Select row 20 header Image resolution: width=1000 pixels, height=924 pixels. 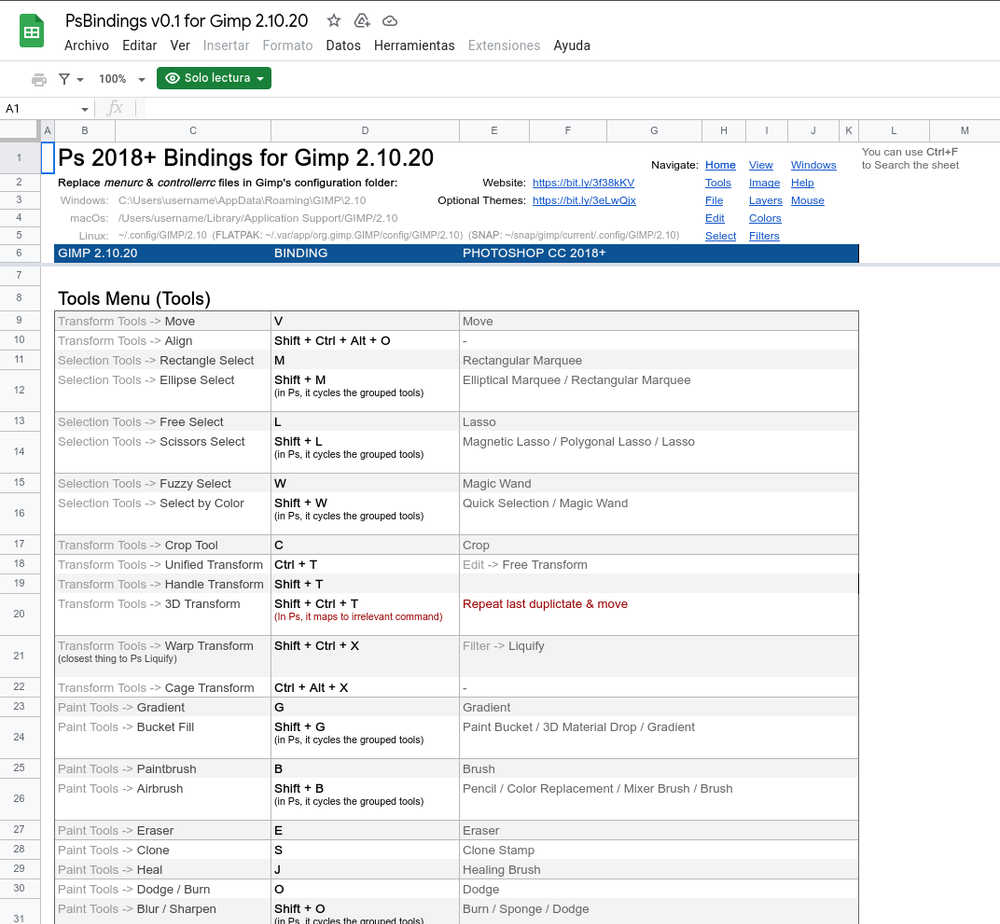(19, 614)
